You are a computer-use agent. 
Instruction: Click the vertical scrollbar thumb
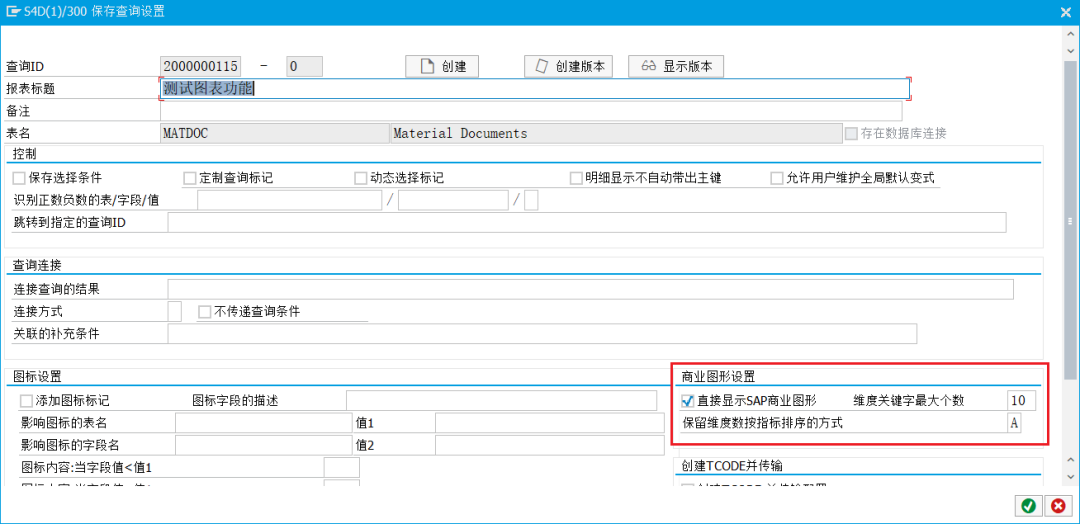[x=1070, y=220]
